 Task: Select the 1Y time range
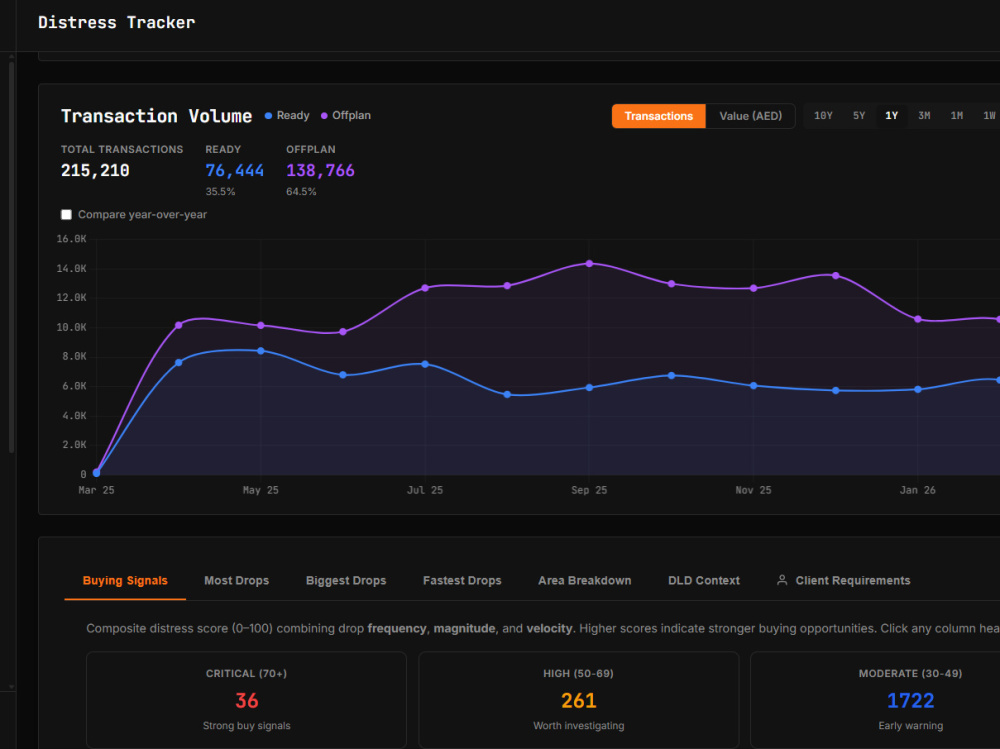coord(891,116)
